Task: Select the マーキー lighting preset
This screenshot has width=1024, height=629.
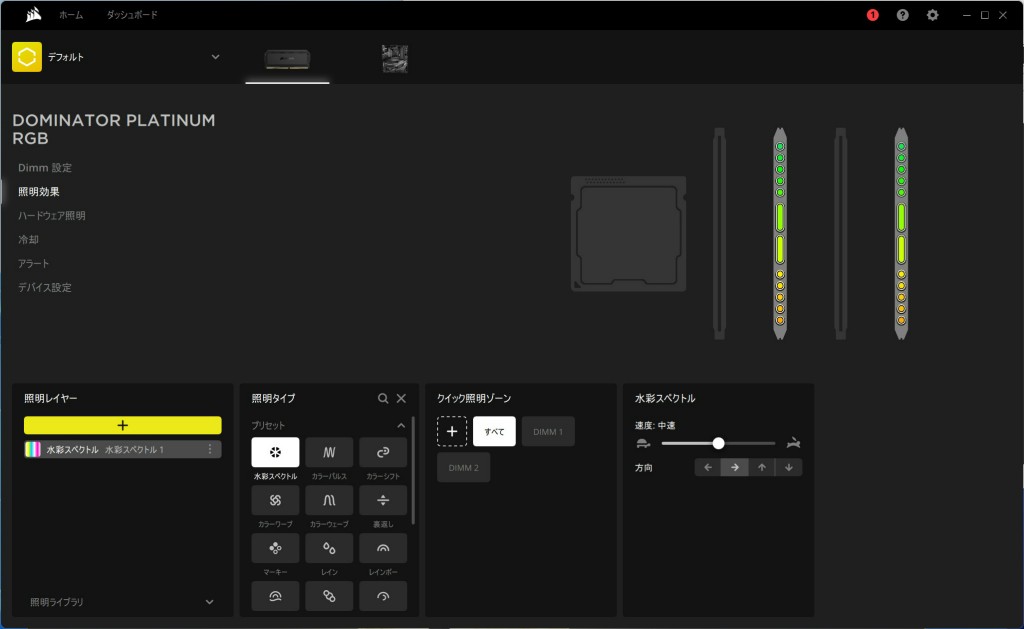Action: (275, 548)
